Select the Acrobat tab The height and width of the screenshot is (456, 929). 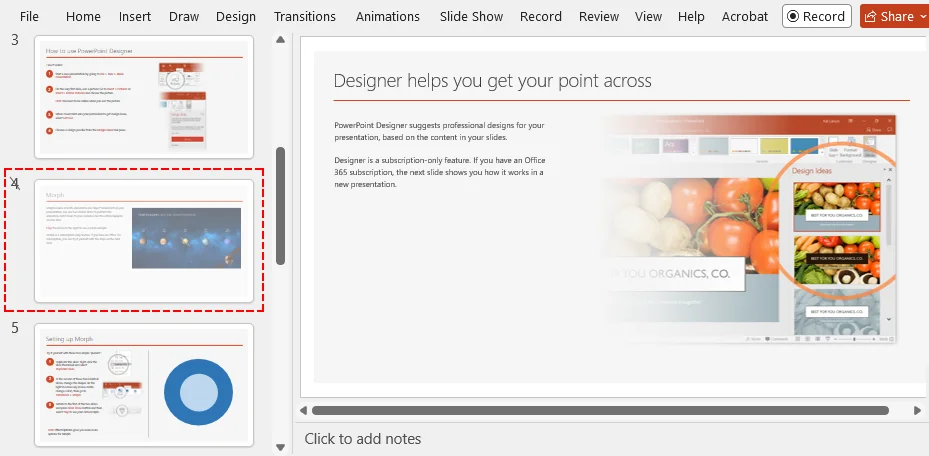[x=745, y=17]
